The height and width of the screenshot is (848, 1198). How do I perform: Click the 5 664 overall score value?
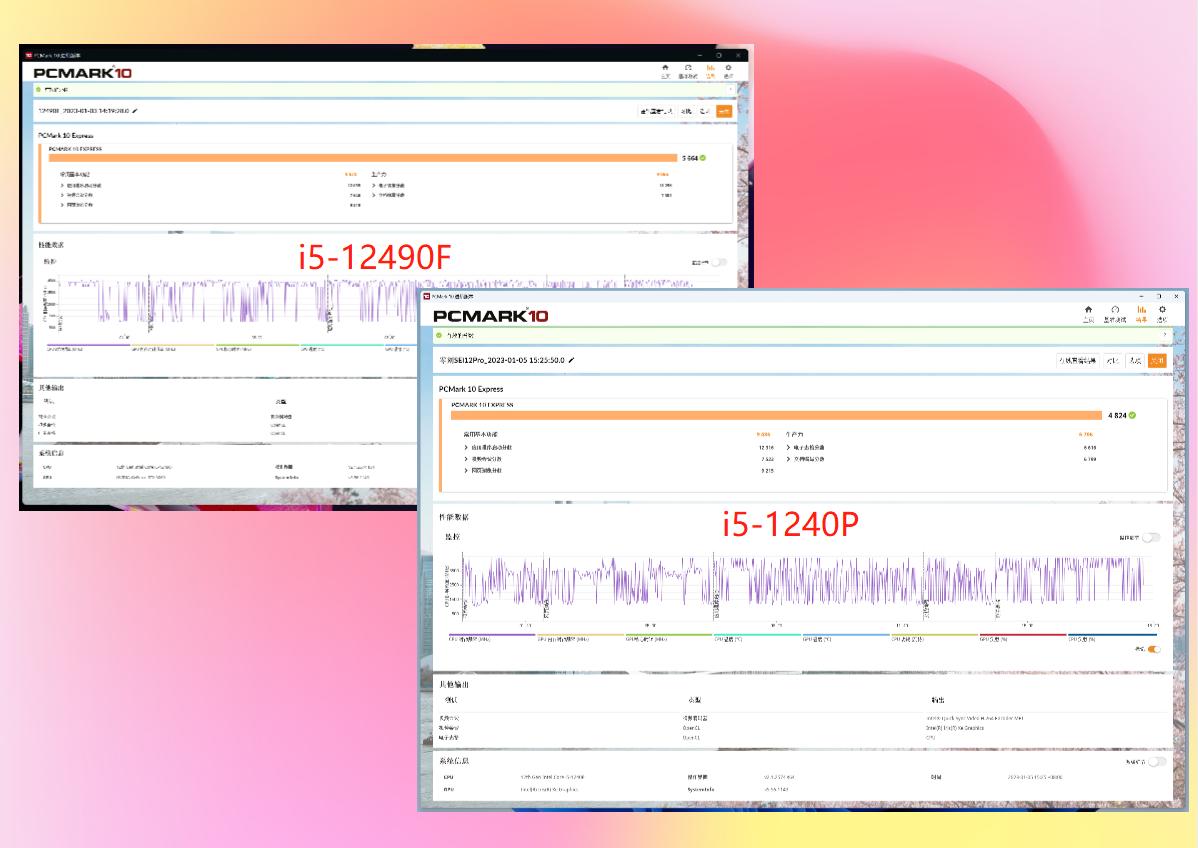pos(690,158)
